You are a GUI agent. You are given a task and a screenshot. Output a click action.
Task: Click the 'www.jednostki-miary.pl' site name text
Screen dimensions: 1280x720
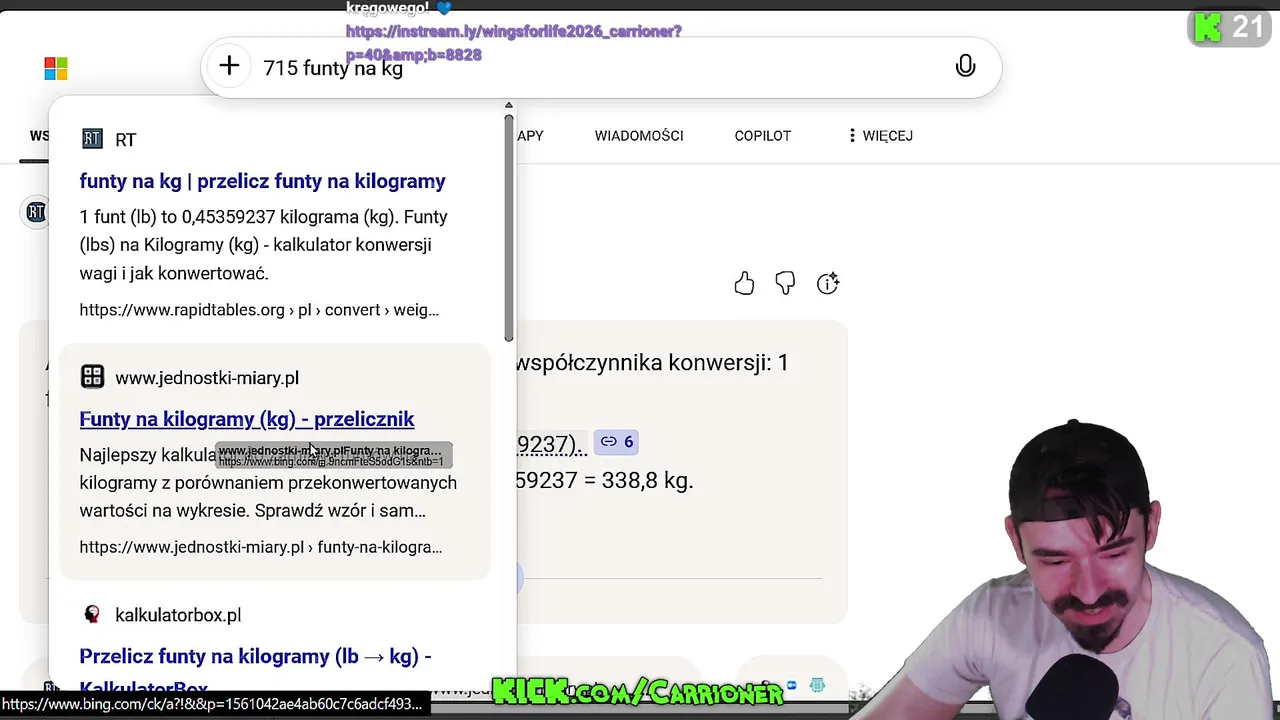(x=207, y=378)
